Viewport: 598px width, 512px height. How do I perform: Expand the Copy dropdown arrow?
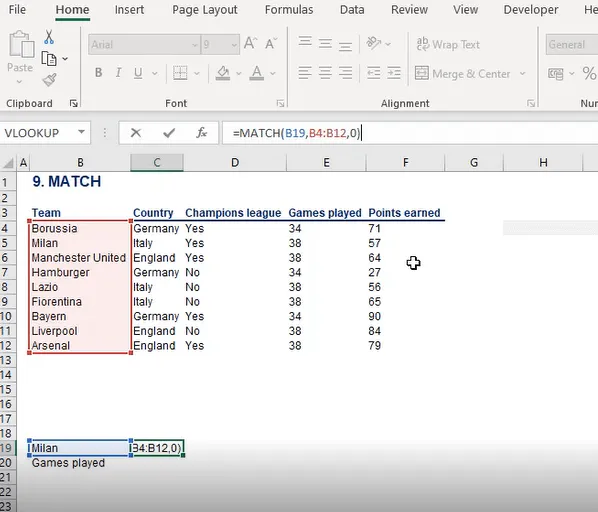65,59
